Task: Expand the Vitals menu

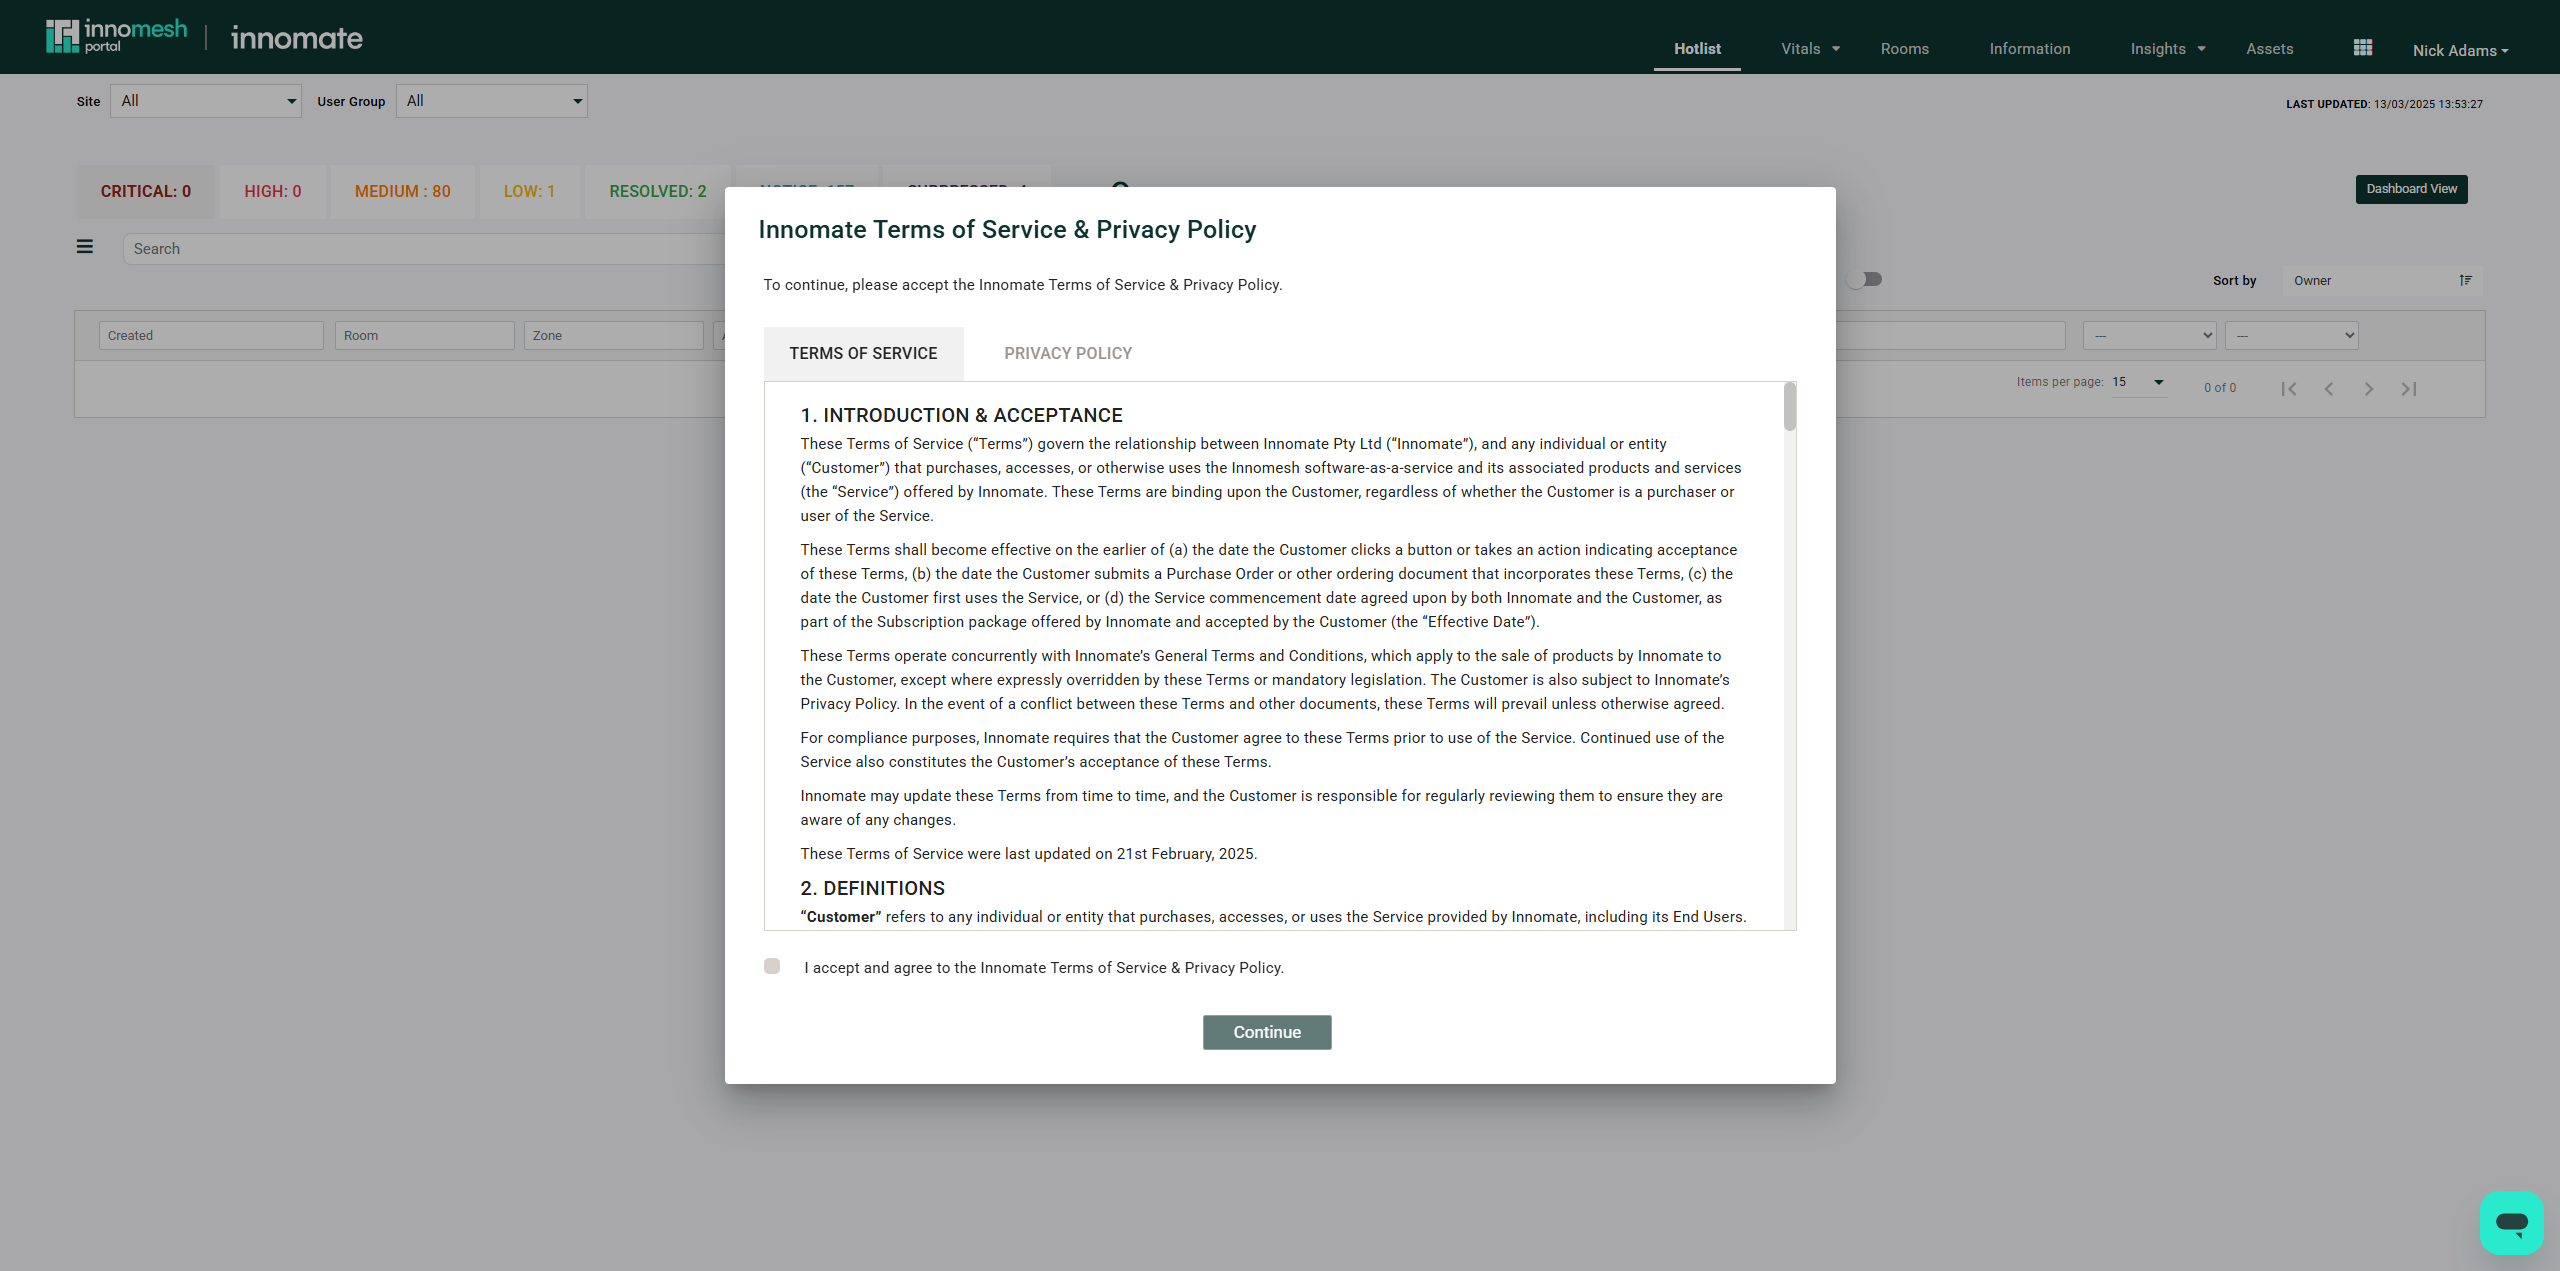Action: (x=1810, y=49)
